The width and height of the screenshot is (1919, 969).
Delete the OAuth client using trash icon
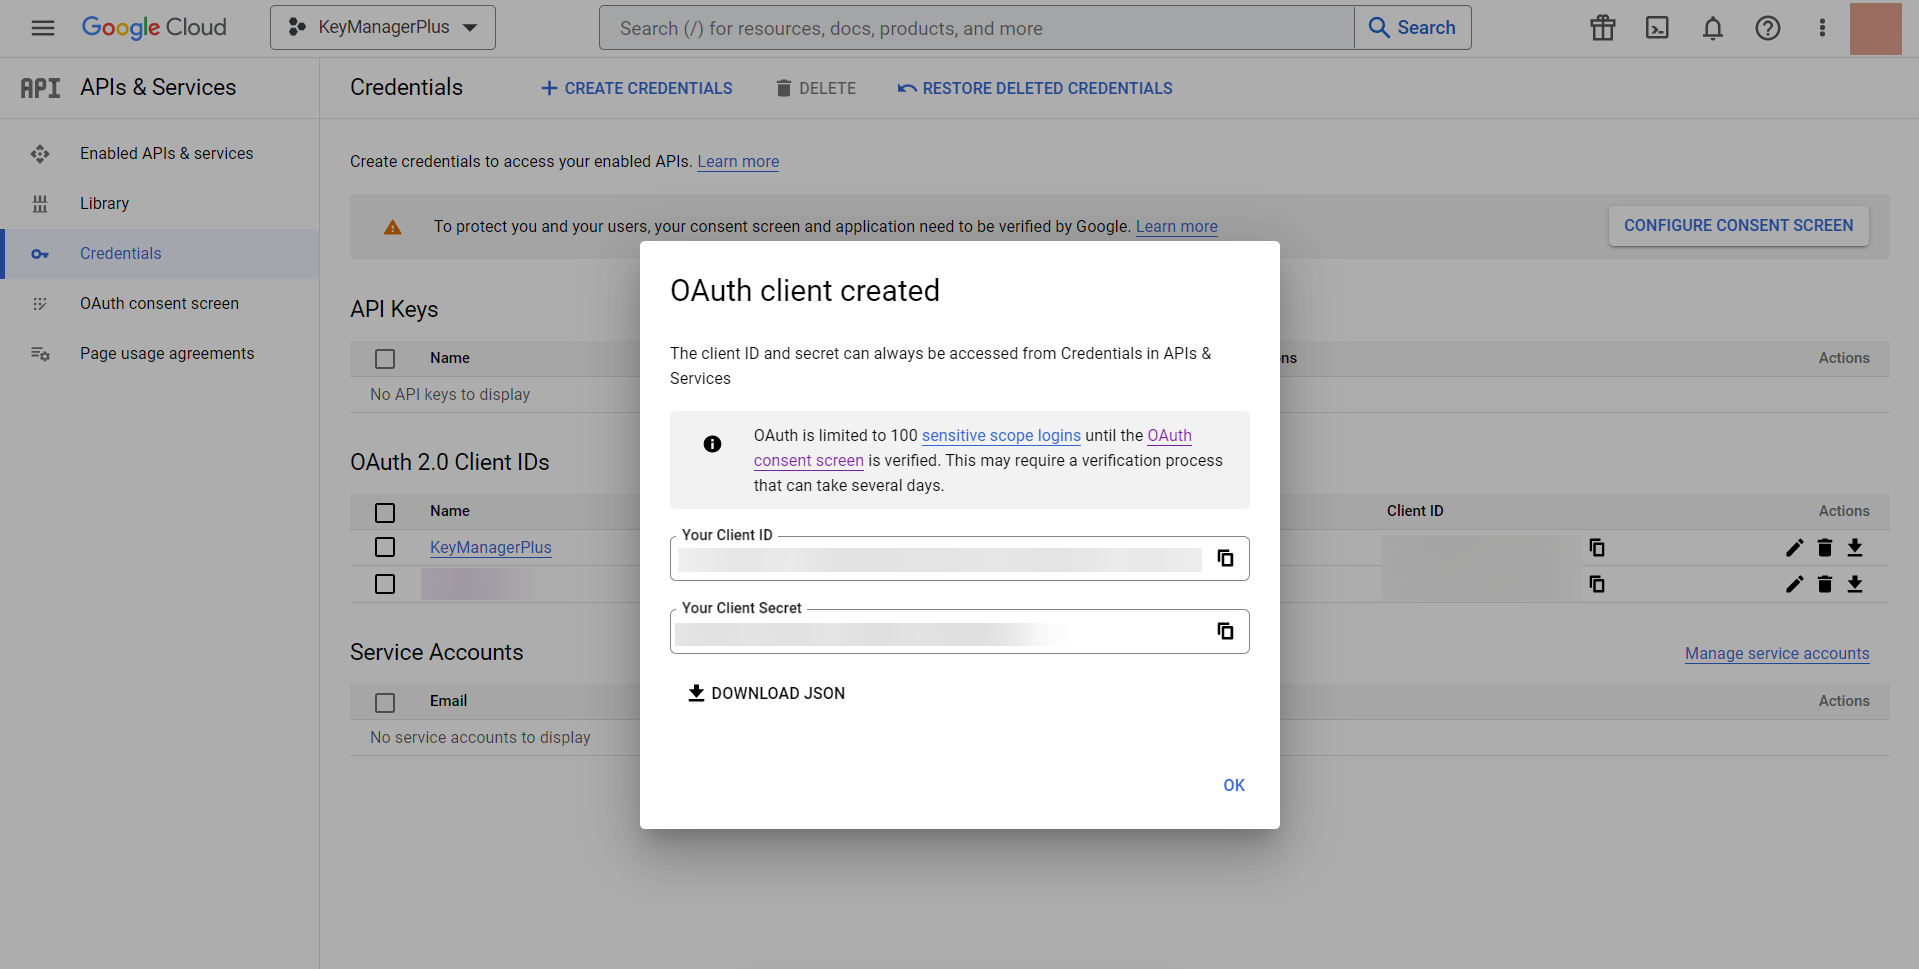1824,547
